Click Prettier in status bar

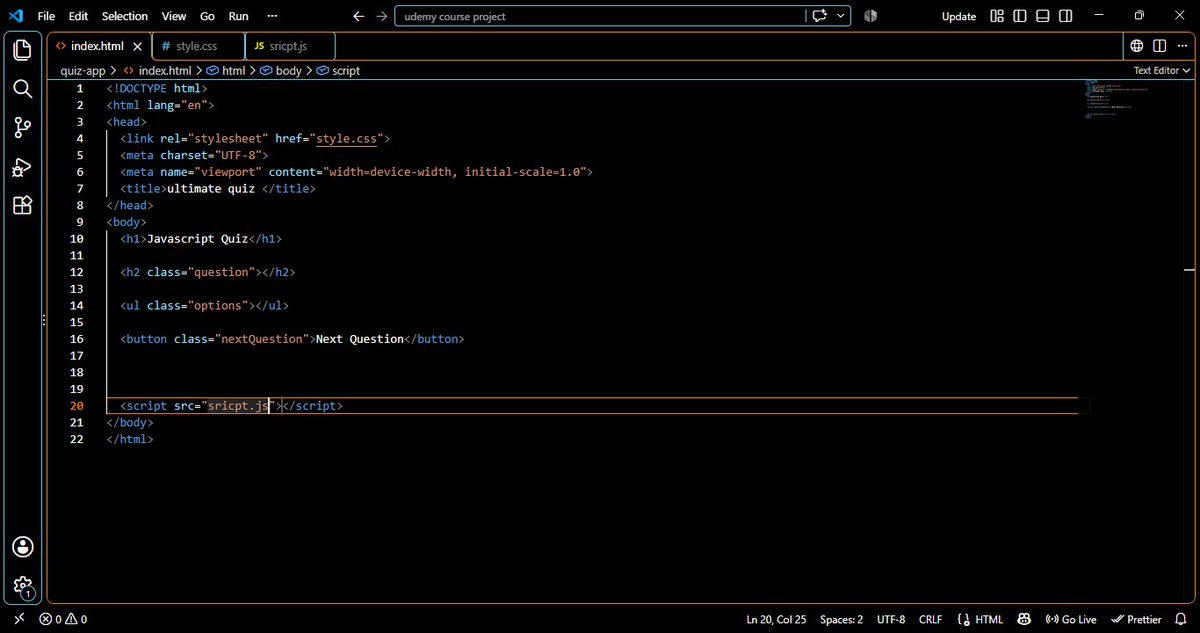(1138, 620)
